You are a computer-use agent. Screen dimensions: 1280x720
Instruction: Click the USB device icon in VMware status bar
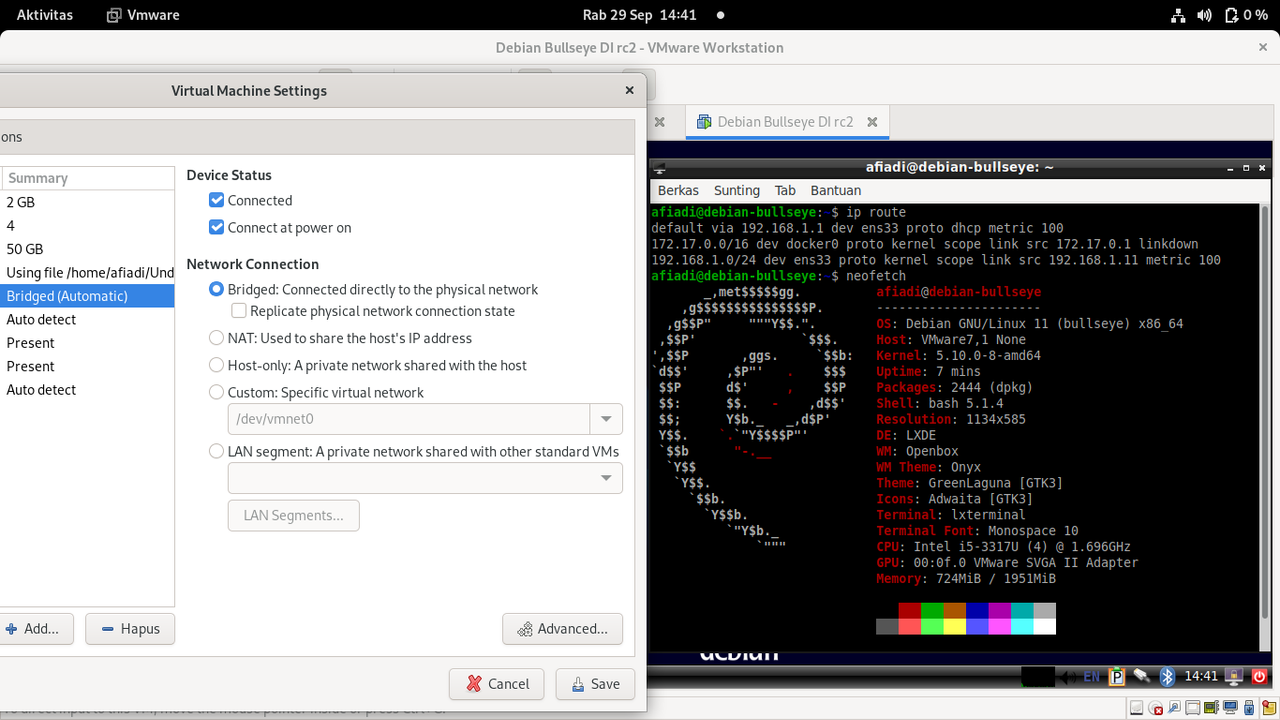coord(1249,707)
